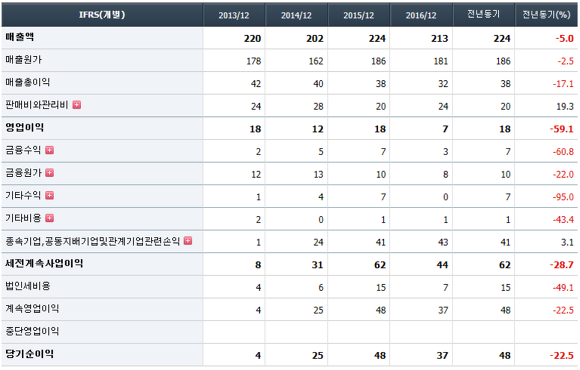Screen dimensions: 580x370
Task: Click 판매비와관리비 change 19.3 percent
Action: [x=565, y=107]
